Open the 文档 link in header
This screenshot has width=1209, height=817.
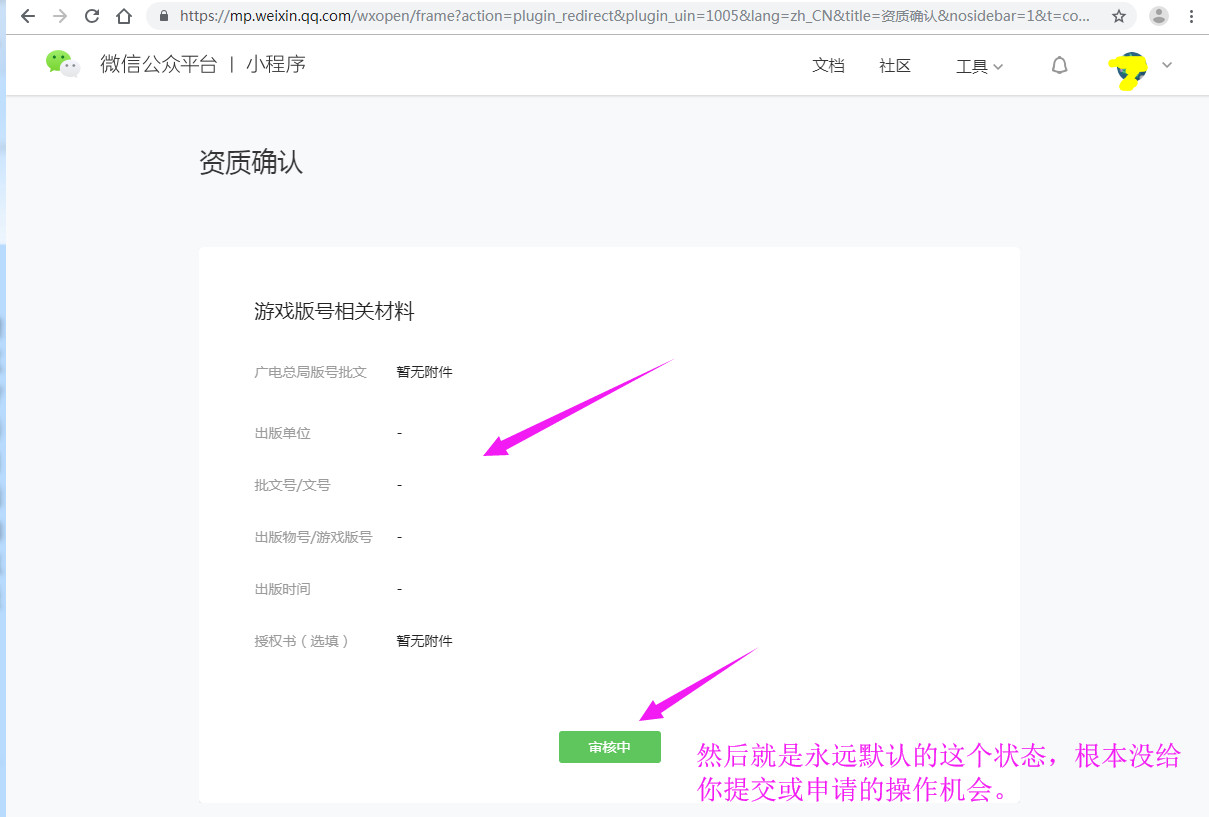click(828, 65)
